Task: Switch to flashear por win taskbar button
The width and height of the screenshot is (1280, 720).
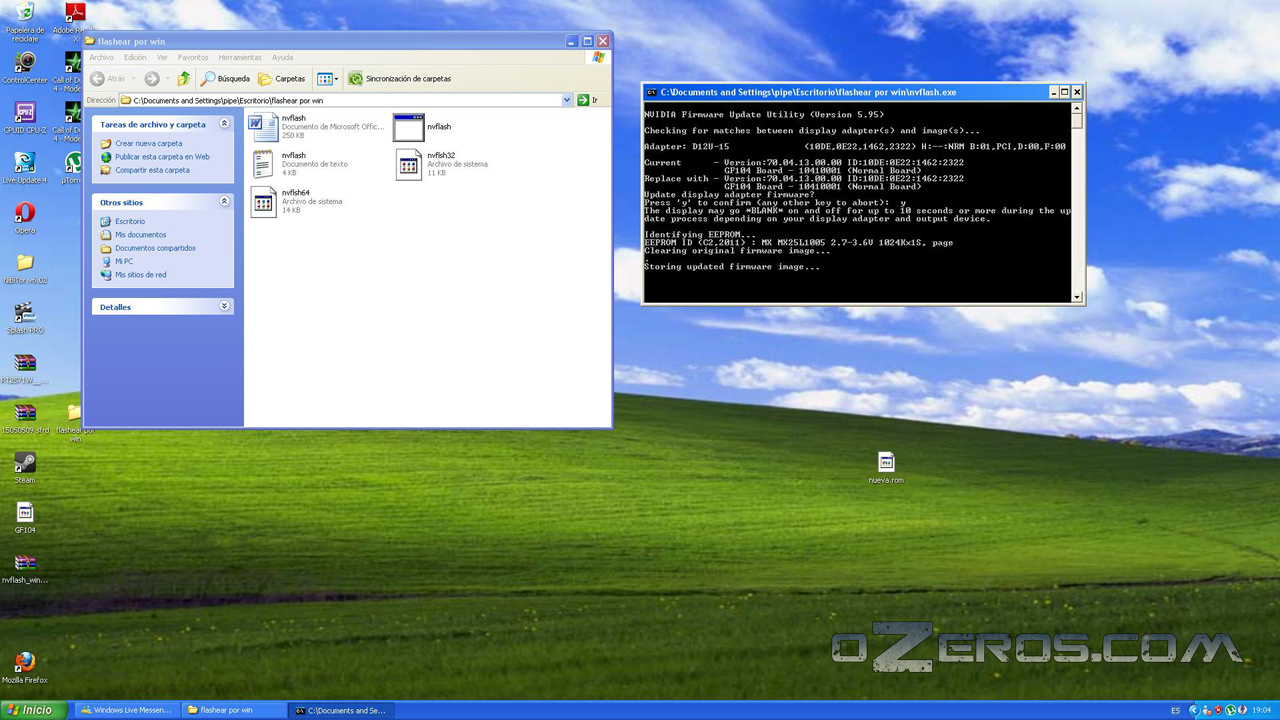Action: pos(232,710)
